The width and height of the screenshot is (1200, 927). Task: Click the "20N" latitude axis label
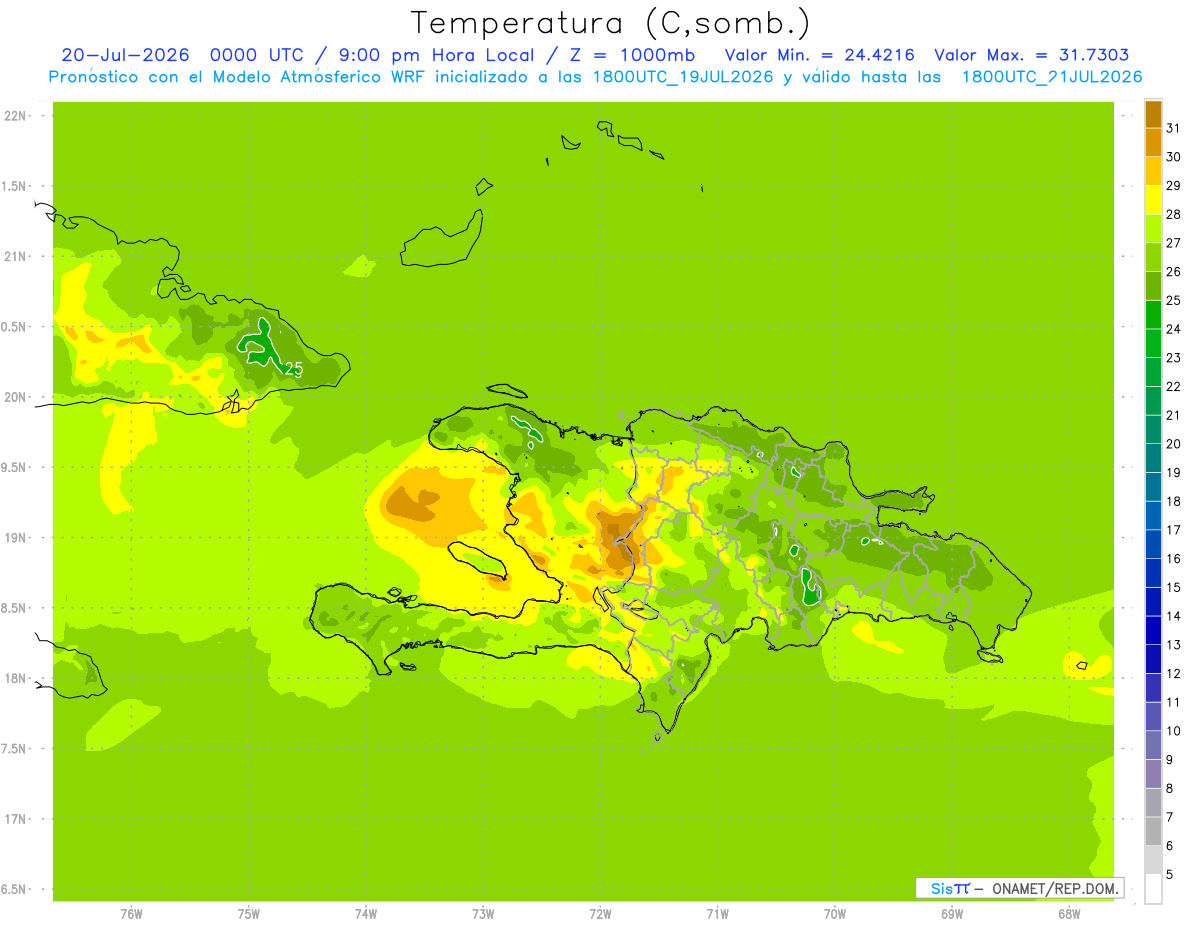pyautogui.click(x=16, y=397)
